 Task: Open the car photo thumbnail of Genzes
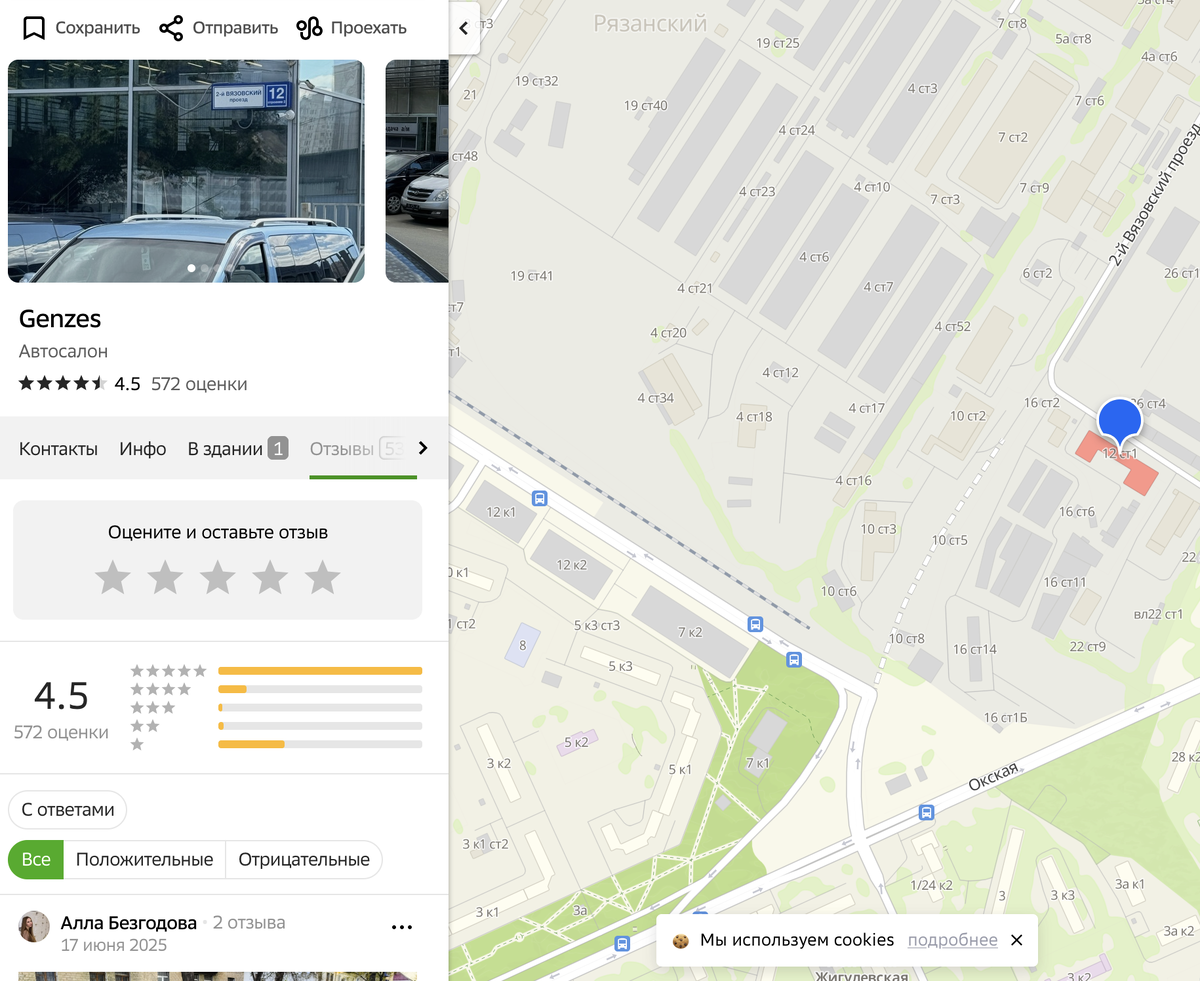click(x=186, y=170)
